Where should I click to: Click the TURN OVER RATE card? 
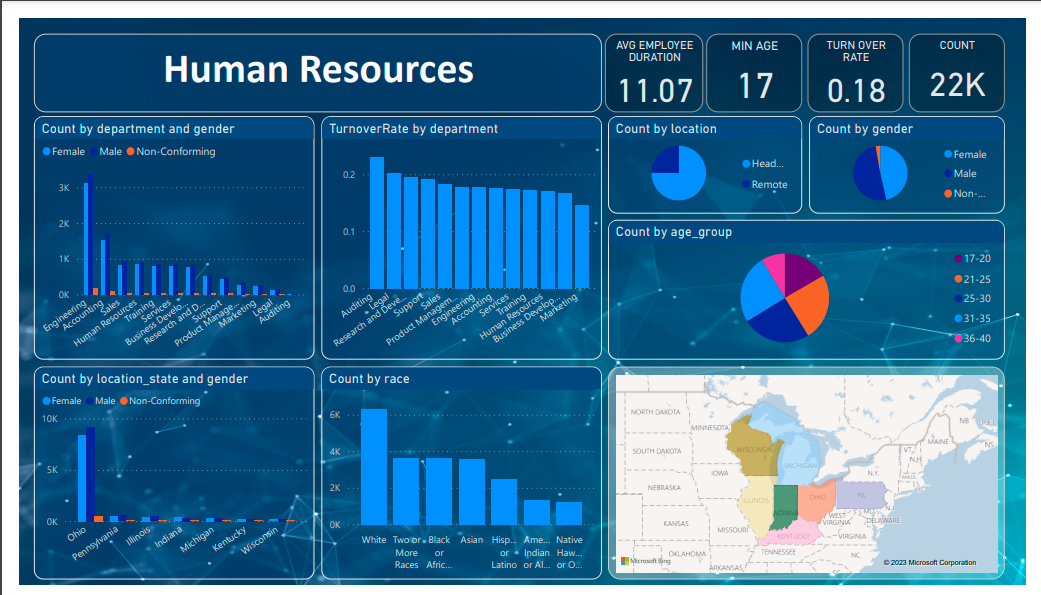[855, 73]
